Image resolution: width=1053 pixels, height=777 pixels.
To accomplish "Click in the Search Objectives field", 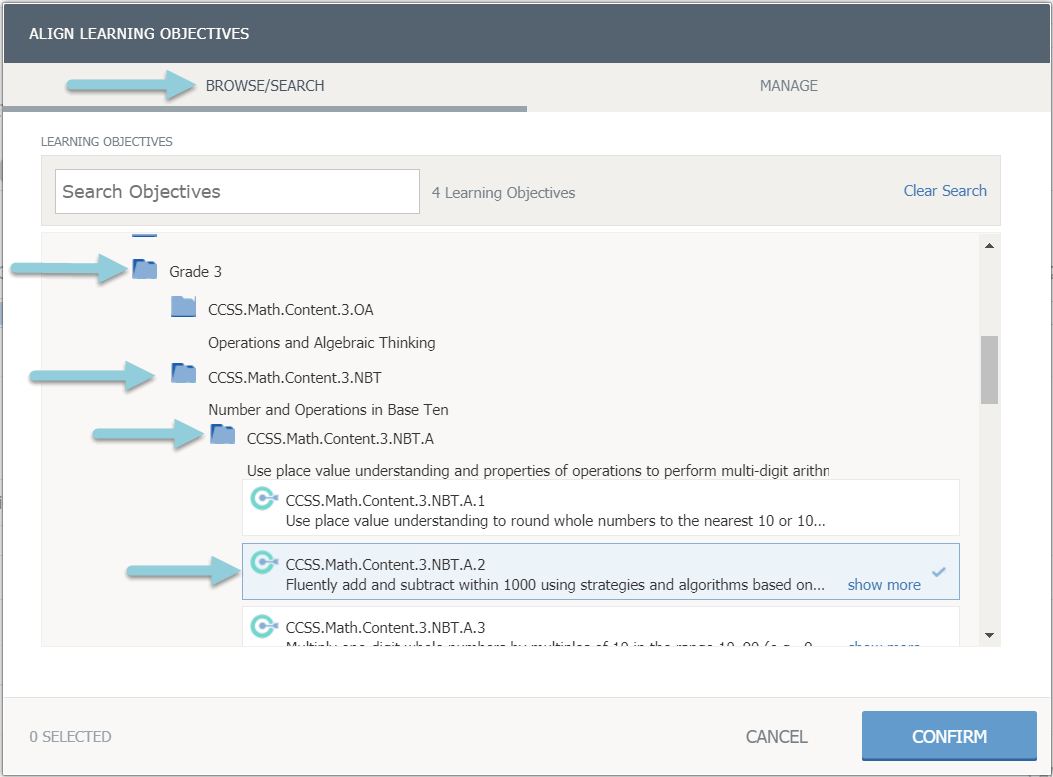I will [x=237, y=191].
